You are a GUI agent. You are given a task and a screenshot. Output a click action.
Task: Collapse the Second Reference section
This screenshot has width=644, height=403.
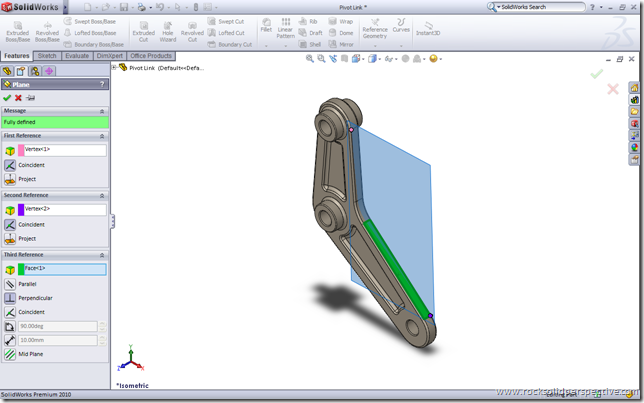102,196
